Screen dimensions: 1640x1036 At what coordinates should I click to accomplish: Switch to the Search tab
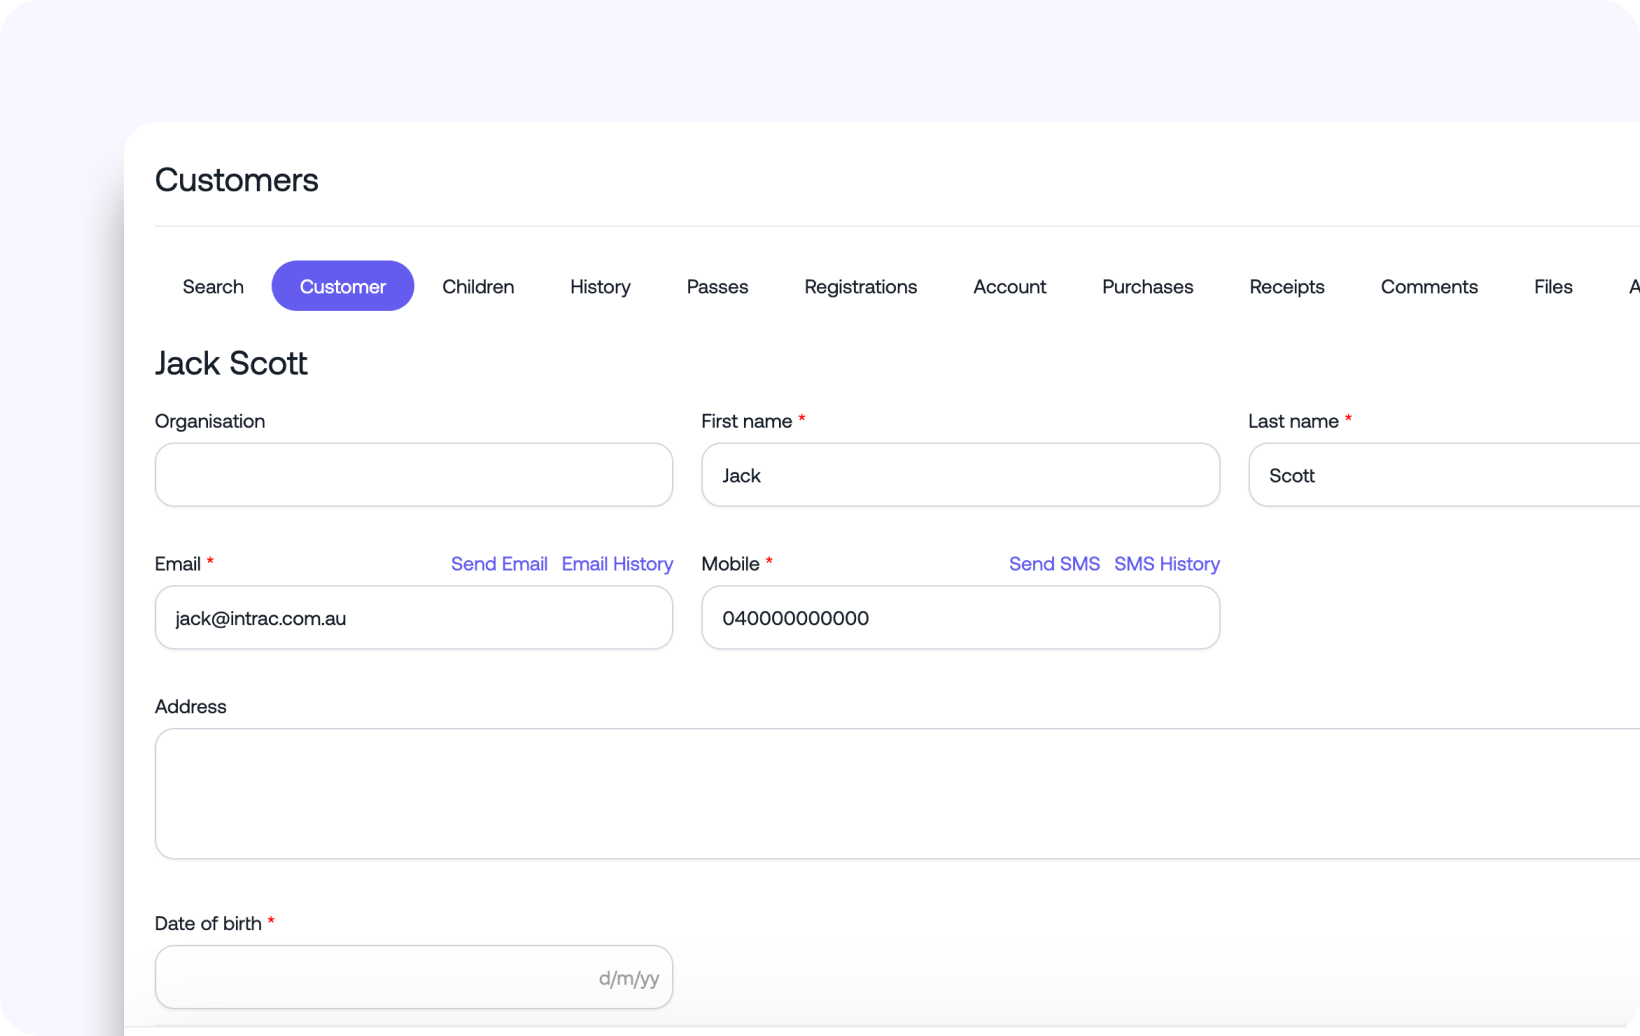(213, 286)
